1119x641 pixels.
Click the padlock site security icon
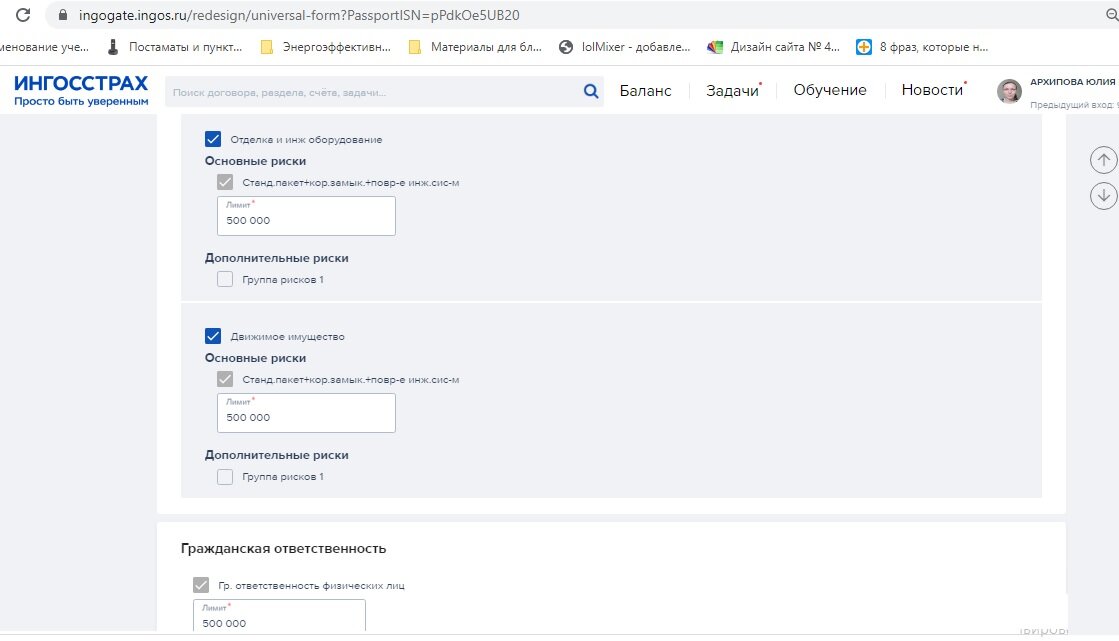63,15
